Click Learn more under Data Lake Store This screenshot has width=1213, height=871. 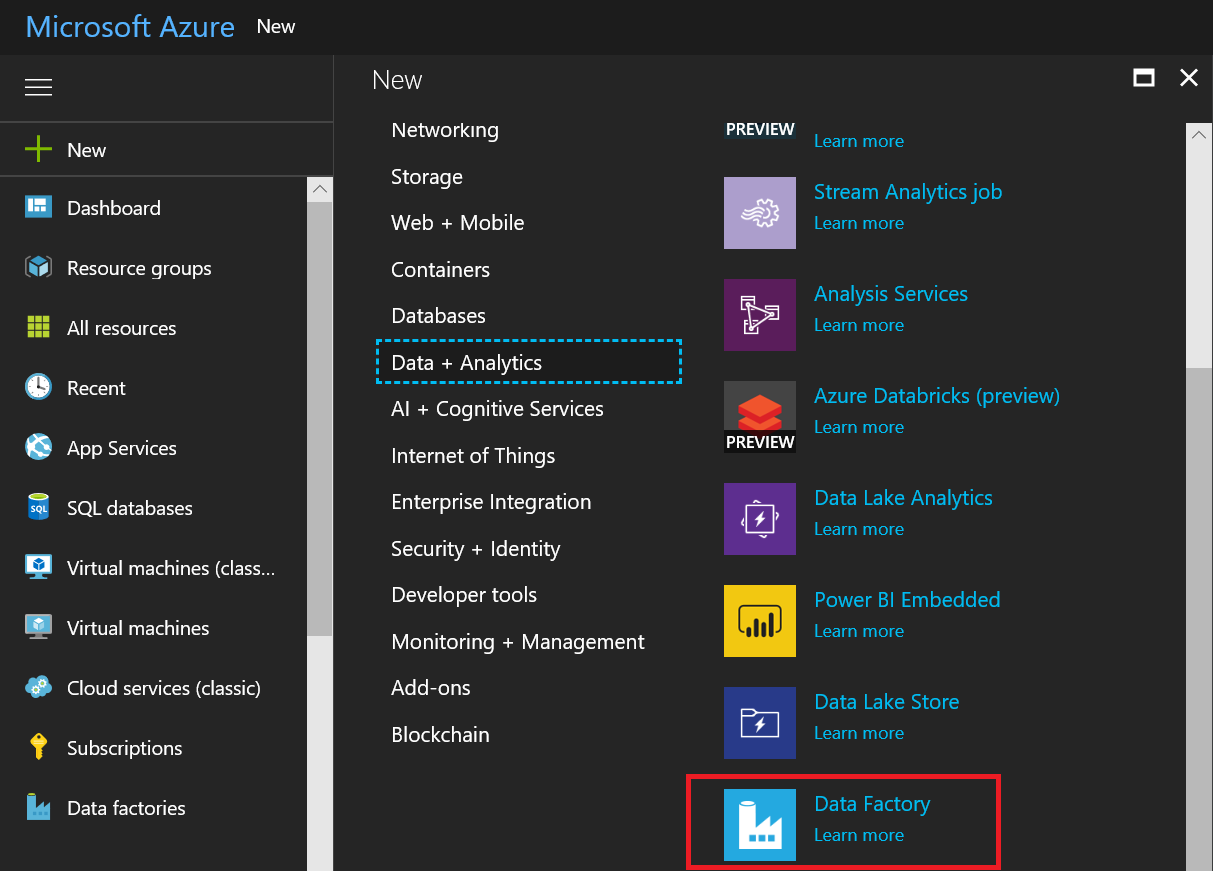click(859, 733)
